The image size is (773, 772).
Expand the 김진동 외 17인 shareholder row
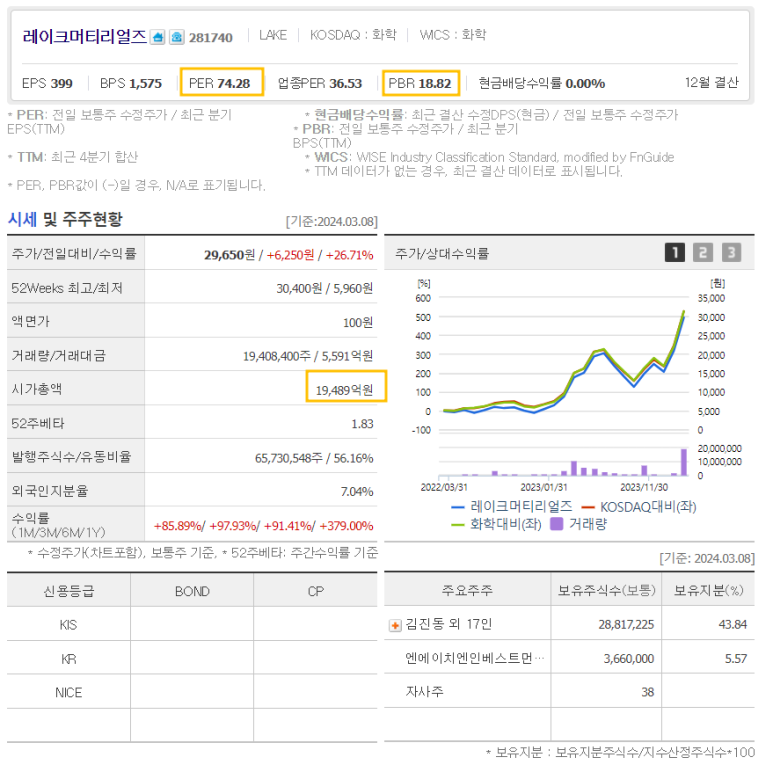tap(395, 625)
